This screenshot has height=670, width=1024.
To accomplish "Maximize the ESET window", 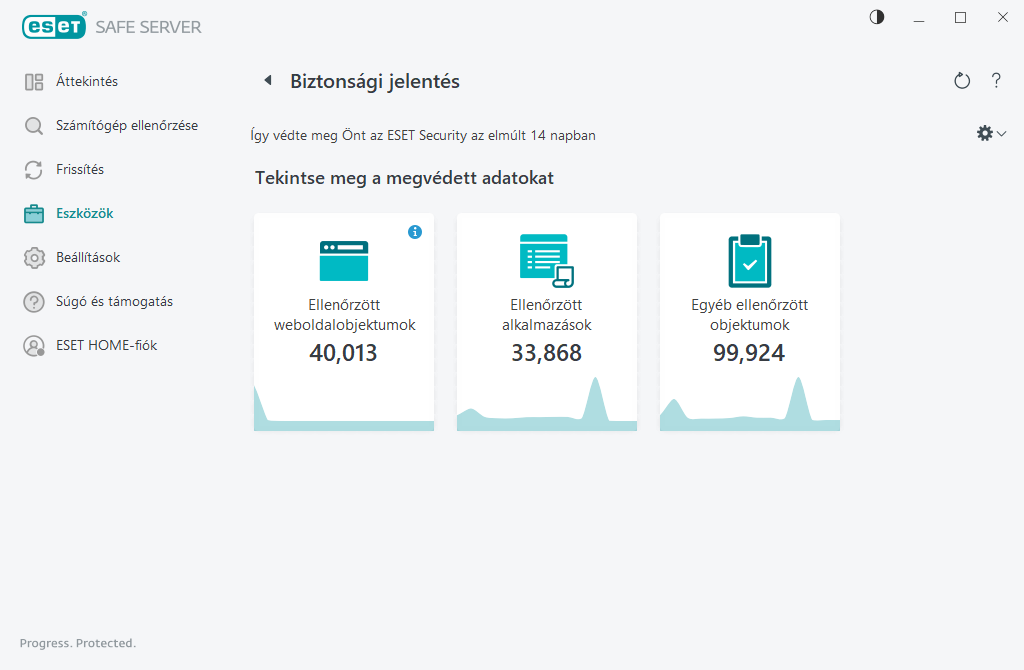I will click(x=961, y=18).
